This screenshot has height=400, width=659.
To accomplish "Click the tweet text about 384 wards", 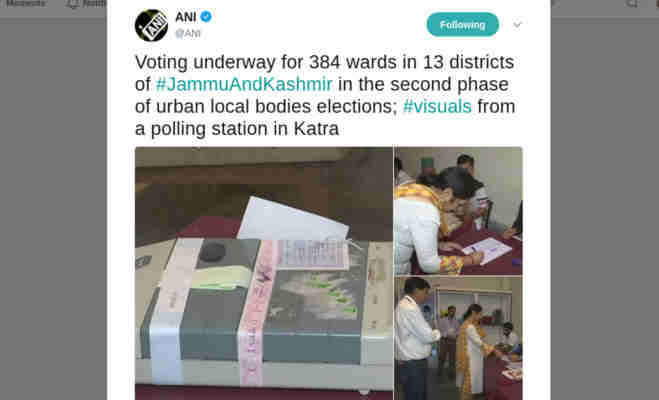I will [x=325, y=95].
